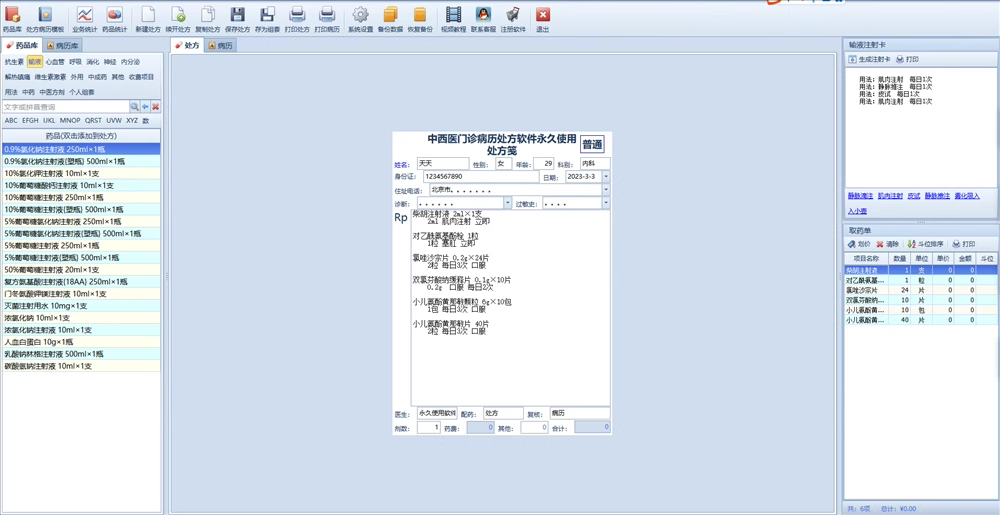Select the 中医方剂 category
This screenshot has height=515, width=1000.
point(52,92)
